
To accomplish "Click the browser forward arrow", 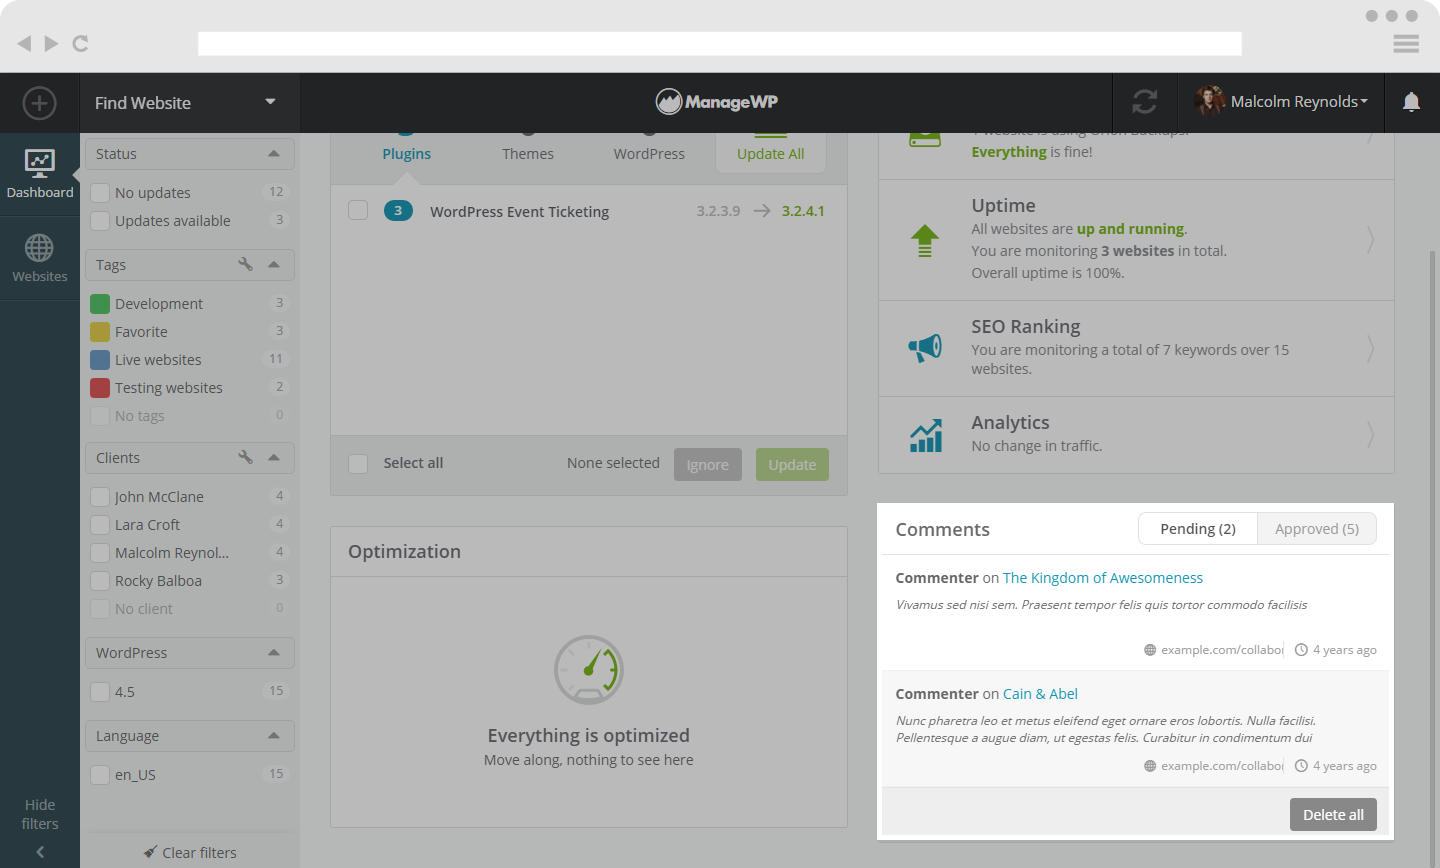I will coord(51,43).
